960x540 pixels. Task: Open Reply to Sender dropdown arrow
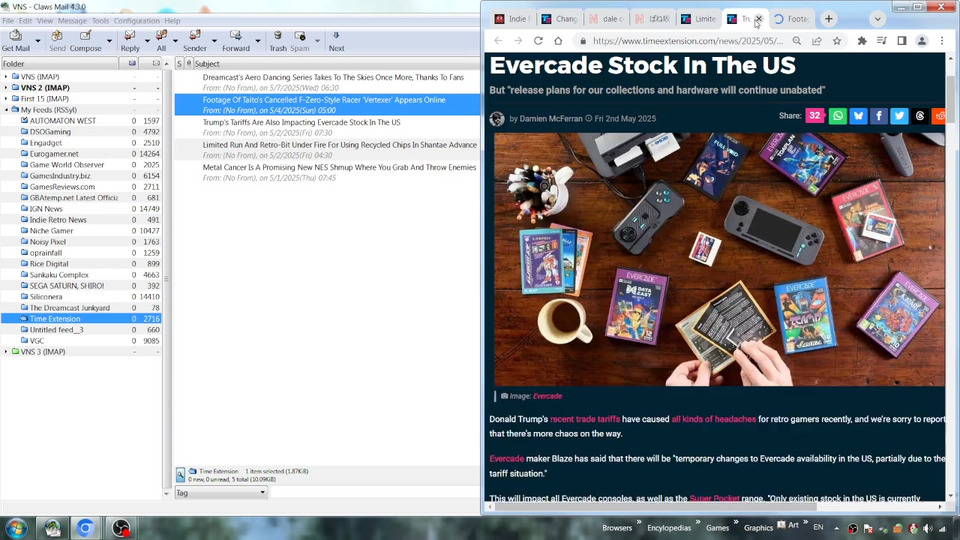point(214,41)
